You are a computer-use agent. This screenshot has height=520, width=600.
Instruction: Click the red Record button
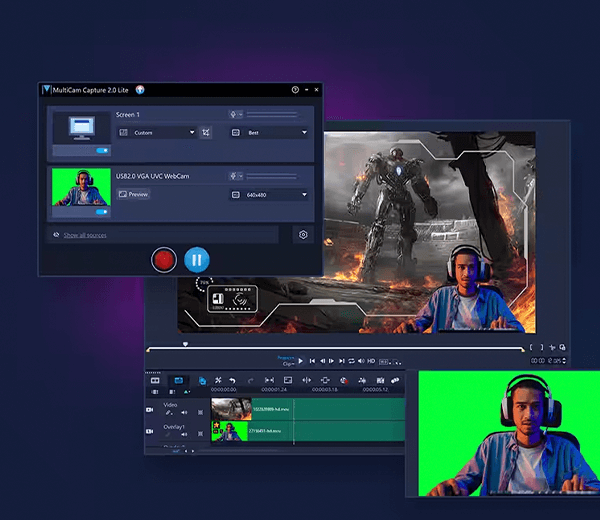(164, 260)
